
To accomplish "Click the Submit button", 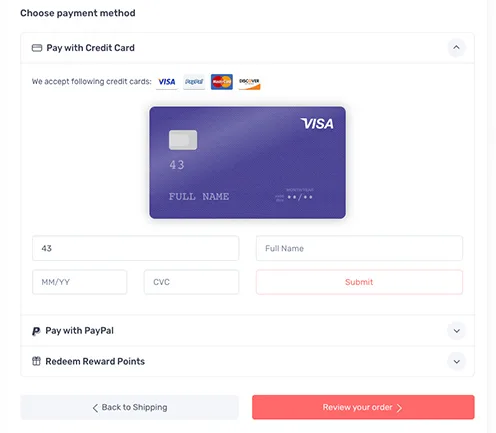I will (359, 282).
